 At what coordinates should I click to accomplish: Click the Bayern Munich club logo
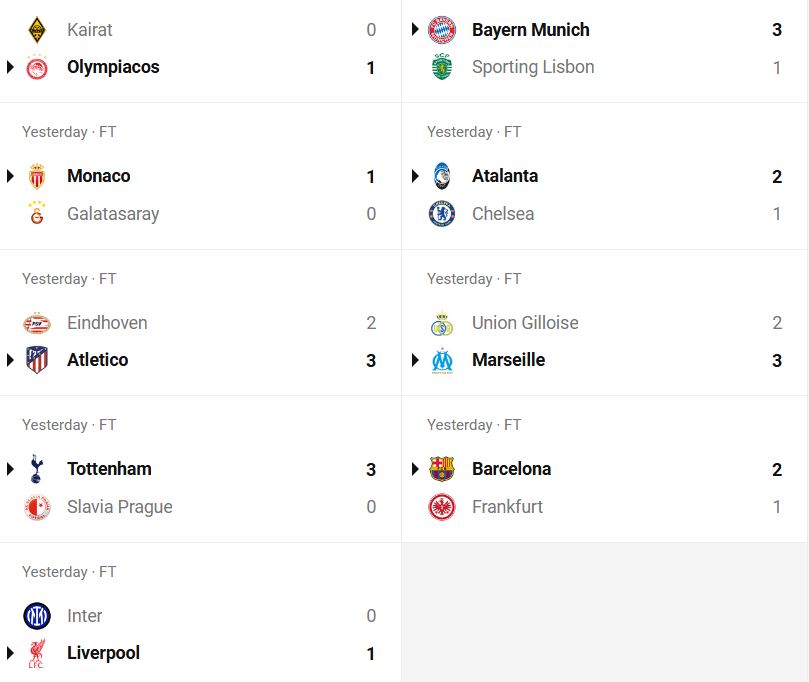click(x=442, y=30)
